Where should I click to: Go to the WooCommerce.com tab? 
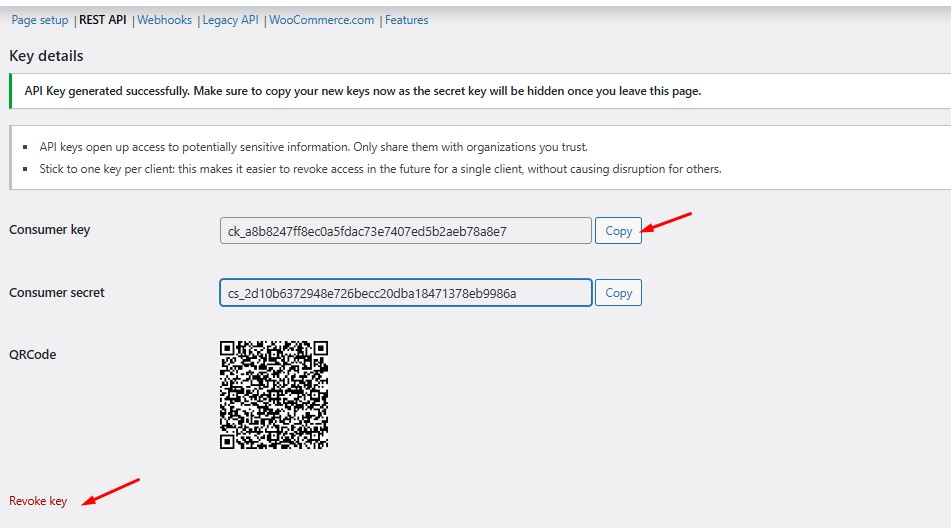pos(321,20)
